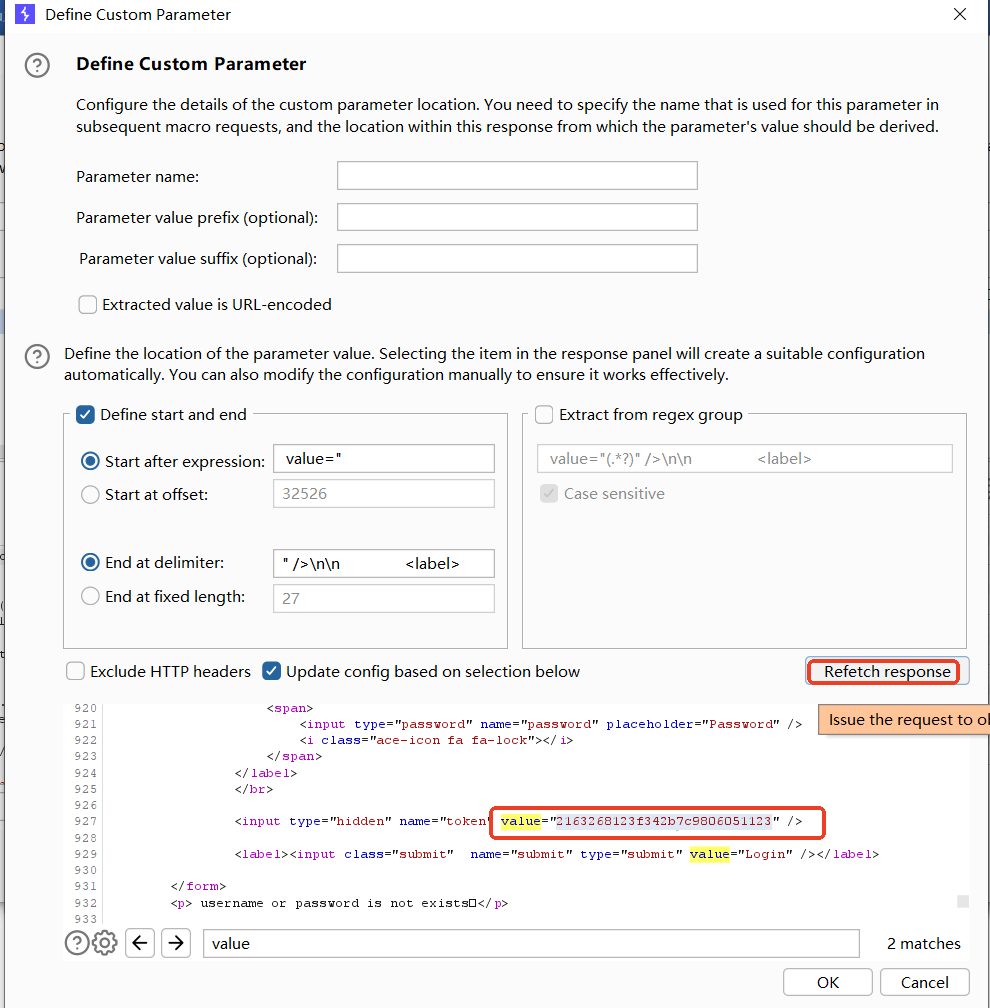Click the '2 matches' search result count
The image size is (990, 1008).
tap(924, 944)
